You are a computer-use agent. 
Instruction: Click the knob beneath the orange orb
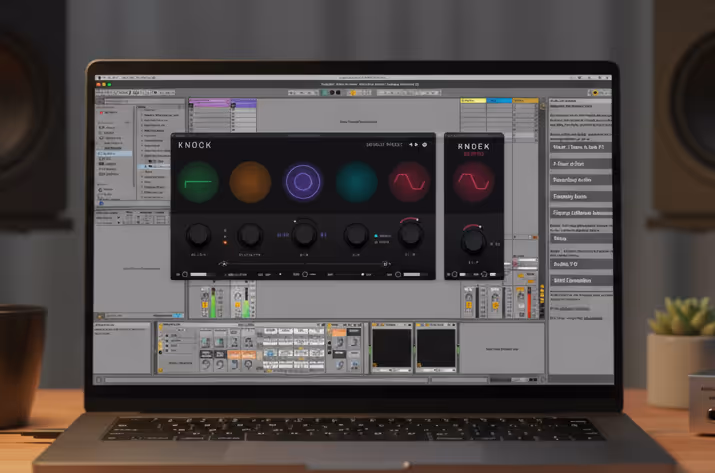tap(249, 235)
